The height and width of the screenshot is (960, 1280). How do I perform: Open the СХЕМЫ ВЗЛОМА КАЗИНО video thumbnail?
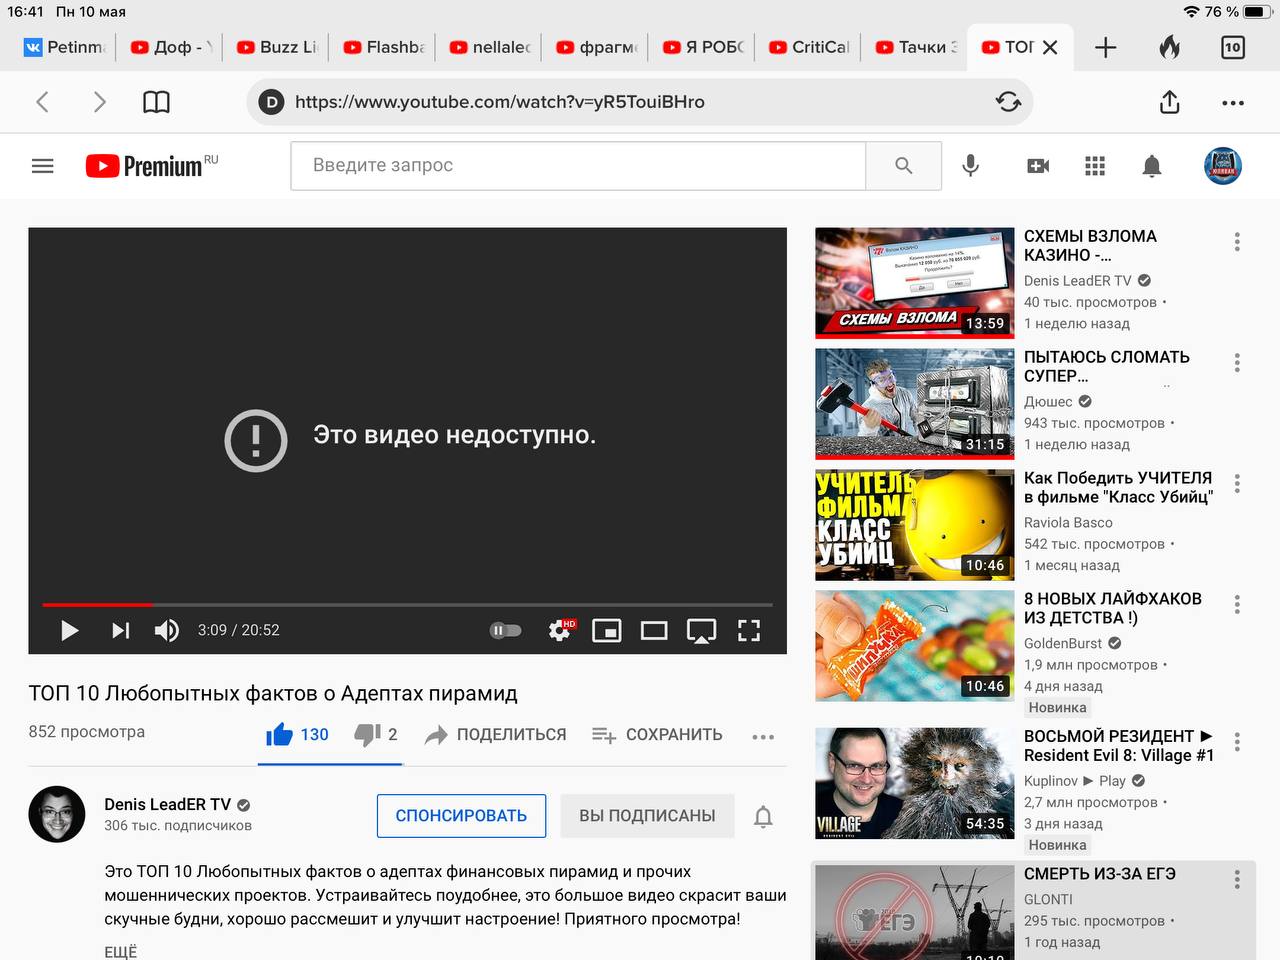915,283
